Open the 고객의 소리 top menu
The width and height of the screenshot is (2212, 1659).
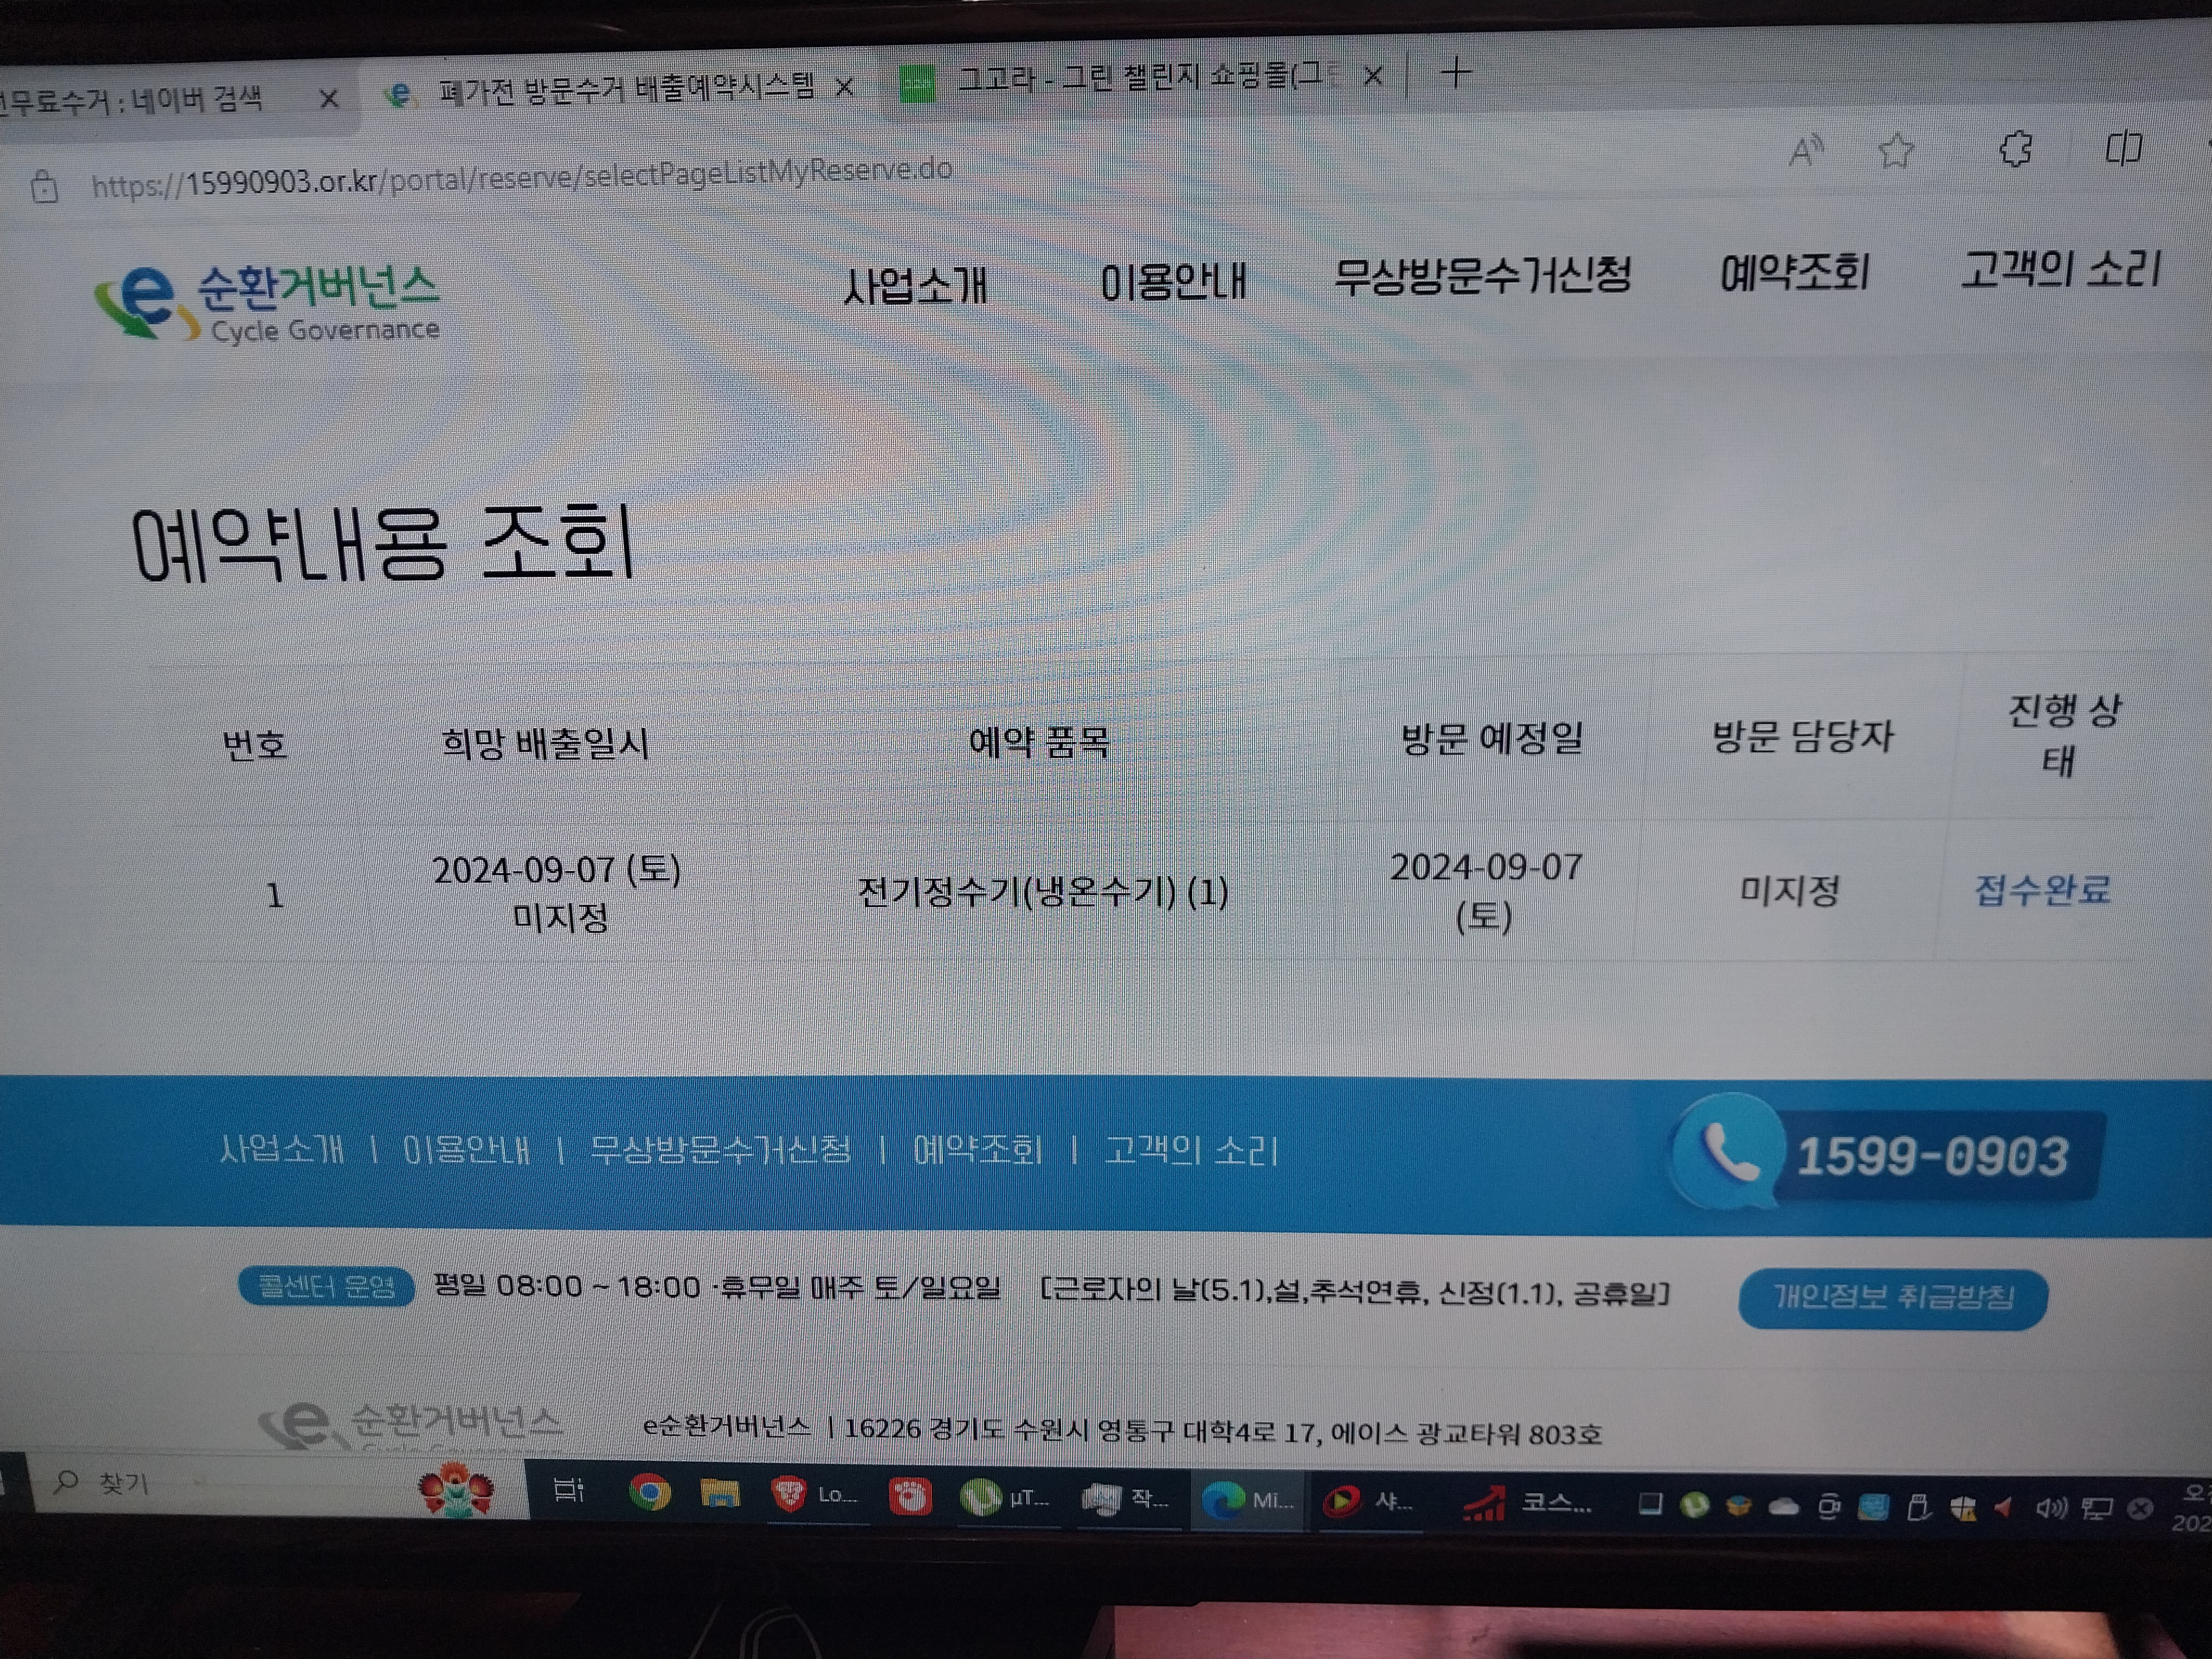pyautogui.click(x=2060, y=270)
